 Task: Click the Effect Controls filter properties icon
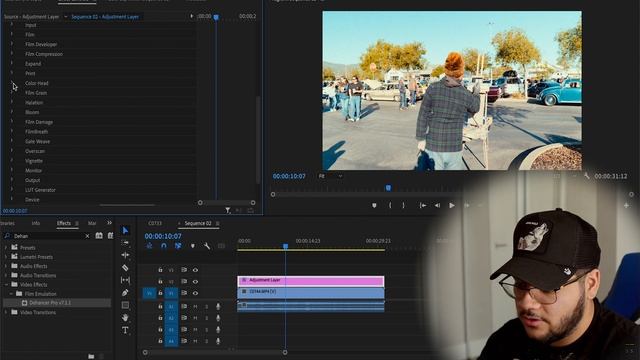[228, 210]
